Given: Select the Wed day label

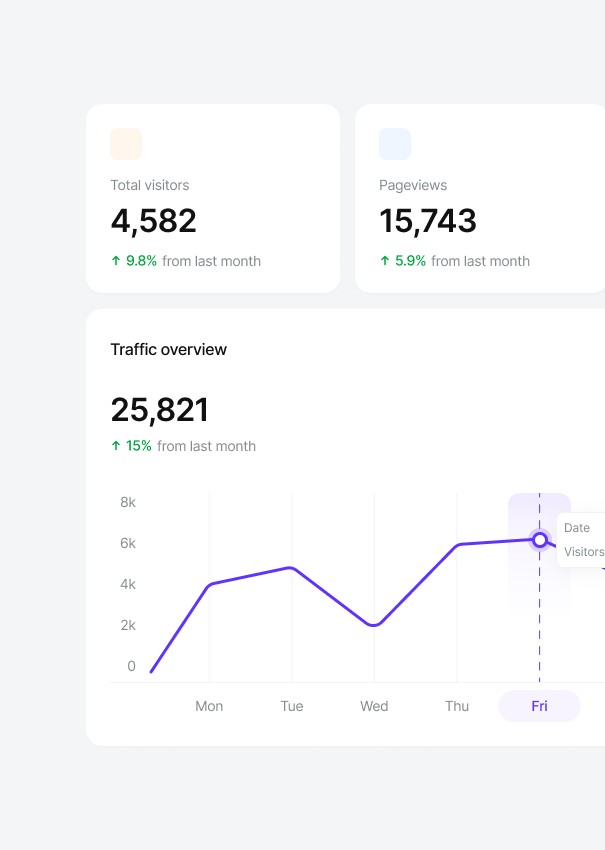Looking at the screenshot, I should [x=374, y=706].
